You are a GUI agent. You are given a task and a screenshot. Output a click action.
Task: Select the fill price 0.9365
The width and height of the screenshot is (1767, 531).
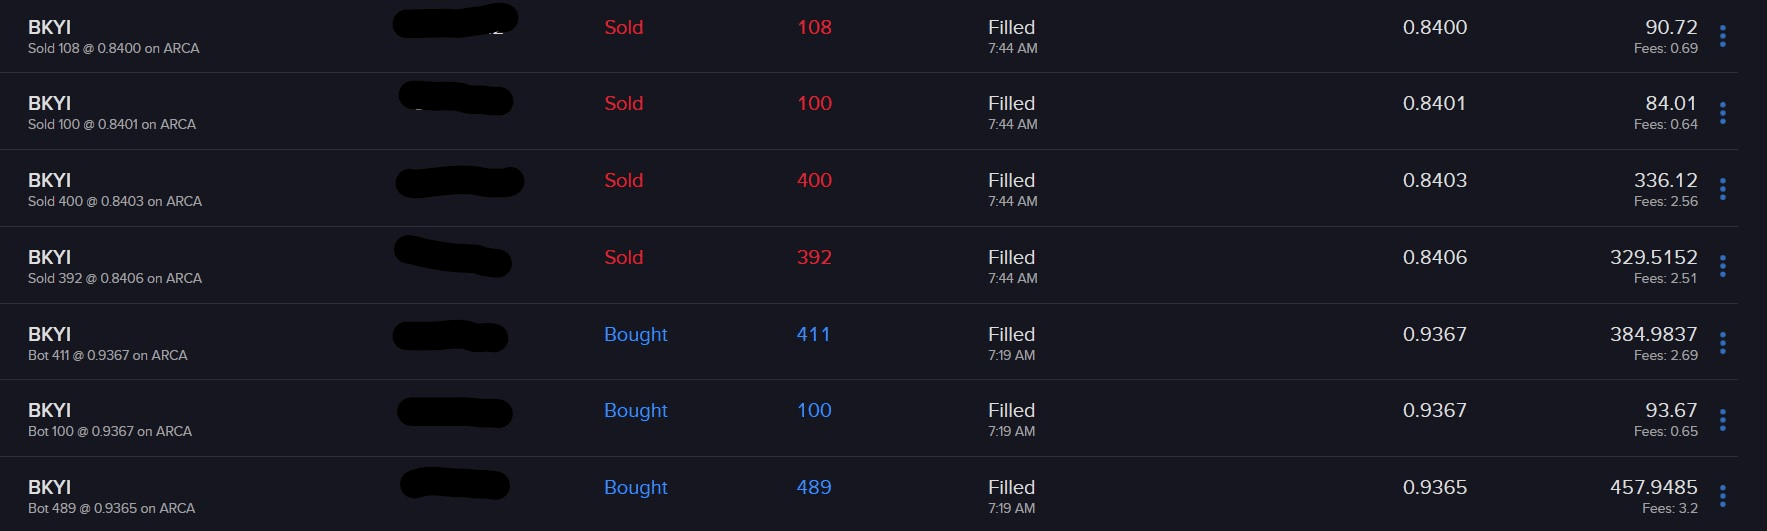click(1434, 488)
